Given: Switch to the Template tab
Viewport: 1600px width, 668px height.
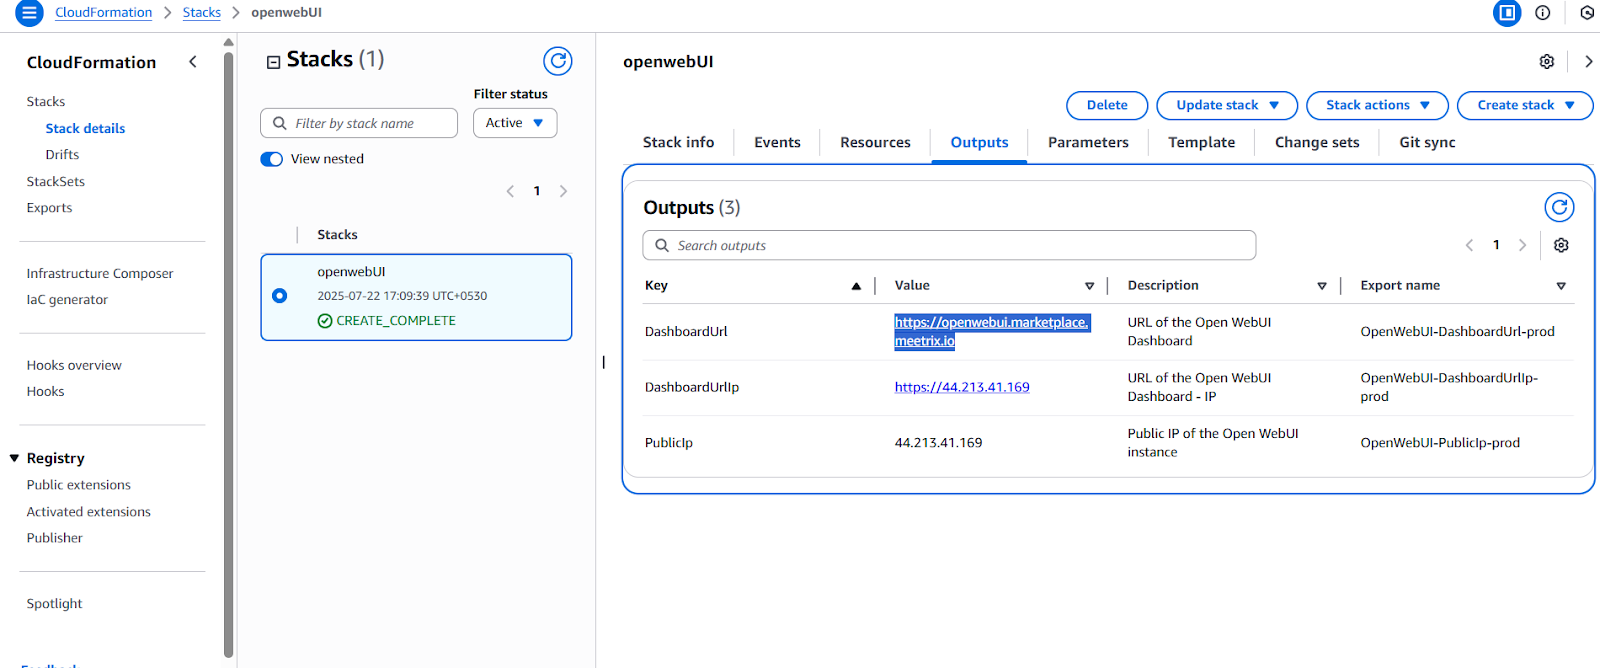Looking at the screenshot, I should tap(1201, 142).
